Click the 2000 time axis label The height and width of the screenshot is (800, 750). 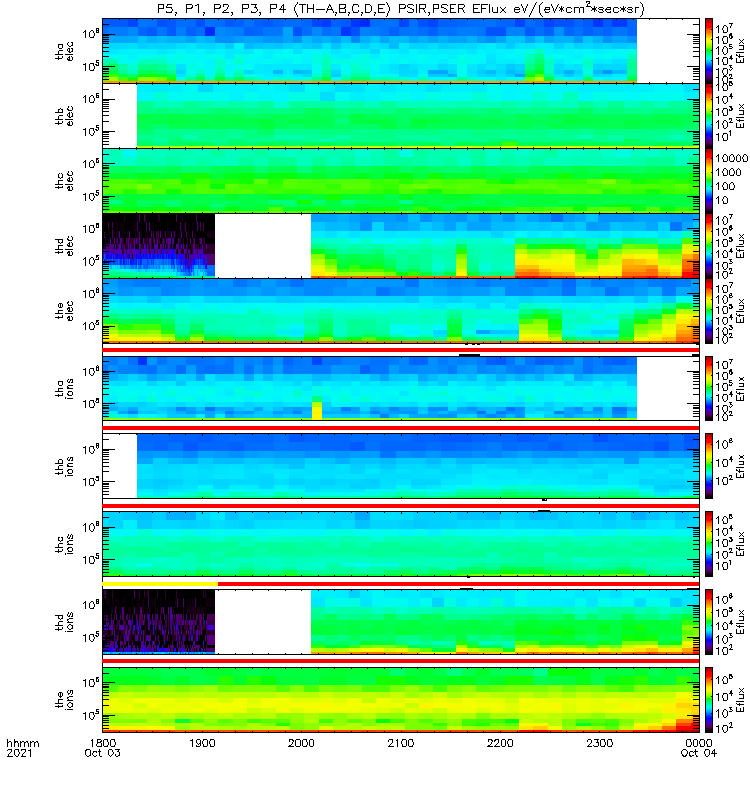click(301, 743)
